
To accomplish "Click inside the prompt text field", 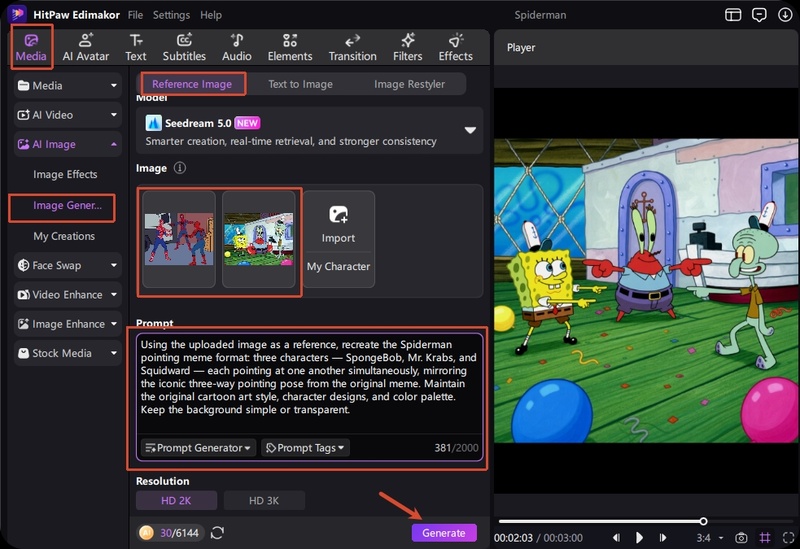I will pyautogui.click(x=309, y=383).
